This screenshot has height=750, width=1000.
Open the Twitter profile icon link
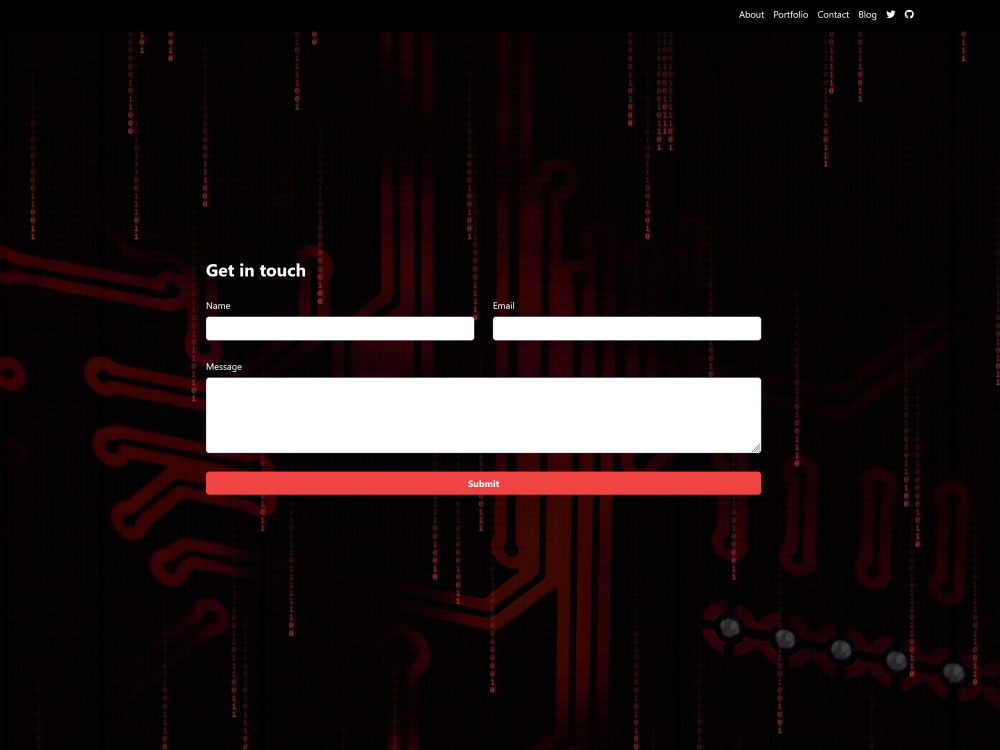[890, 15]
